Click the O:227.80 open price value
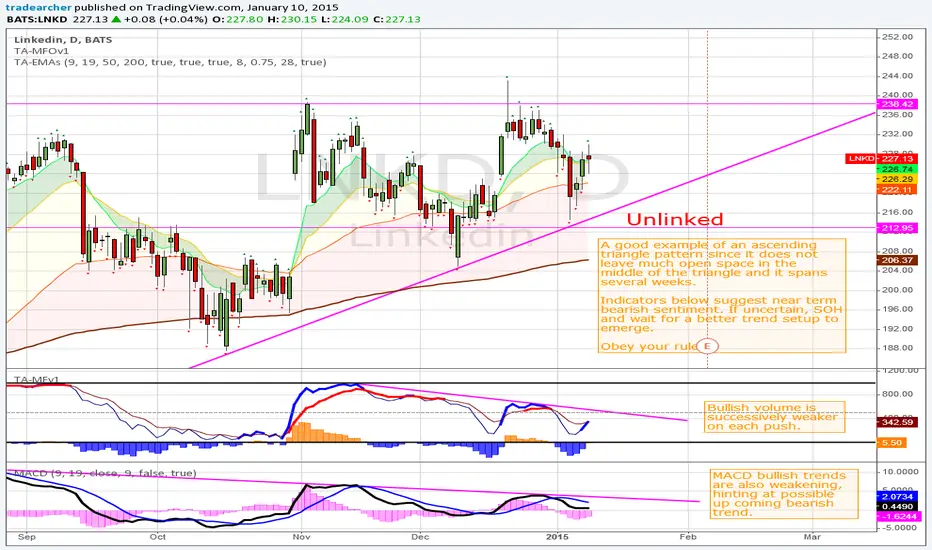Image resolution: width=932 pixels, height=550 pixels. coord(238,19)
